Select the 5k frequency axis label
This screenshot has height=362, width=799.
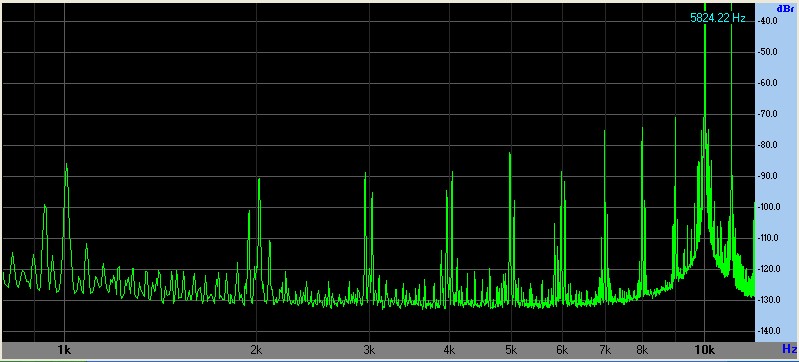(x=511, y=350)
